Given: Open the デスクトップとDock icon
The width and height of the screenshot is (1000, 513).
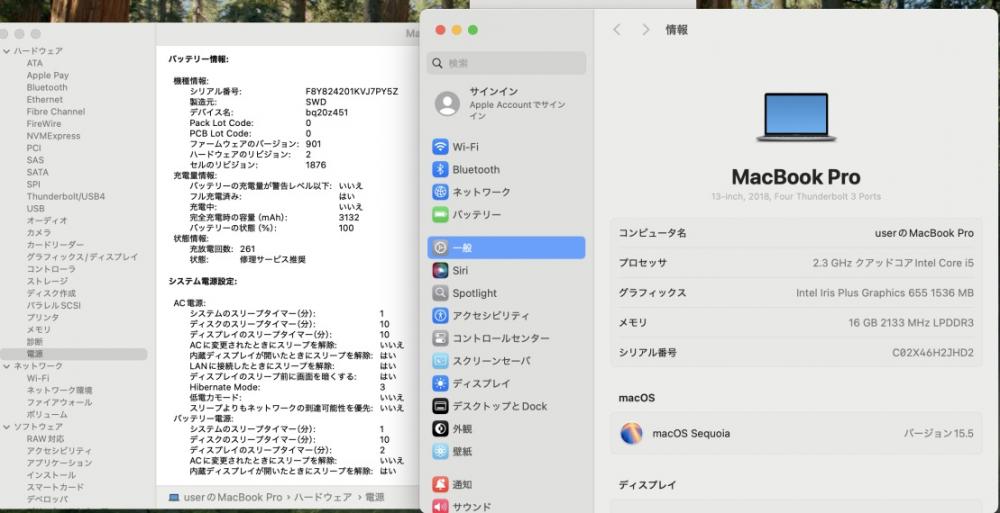Looking at the screenshot, I should point(440,406).
